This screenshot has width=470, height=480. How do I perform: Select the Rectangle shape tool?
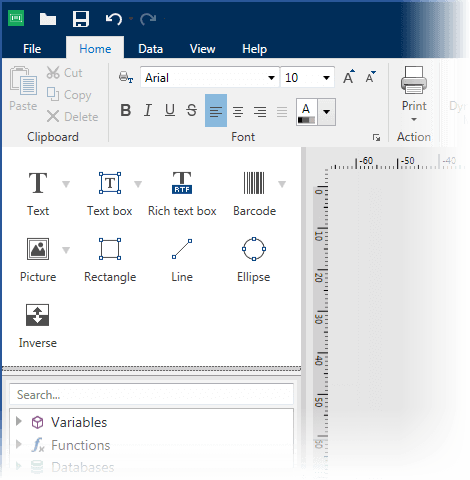[110, 259]
